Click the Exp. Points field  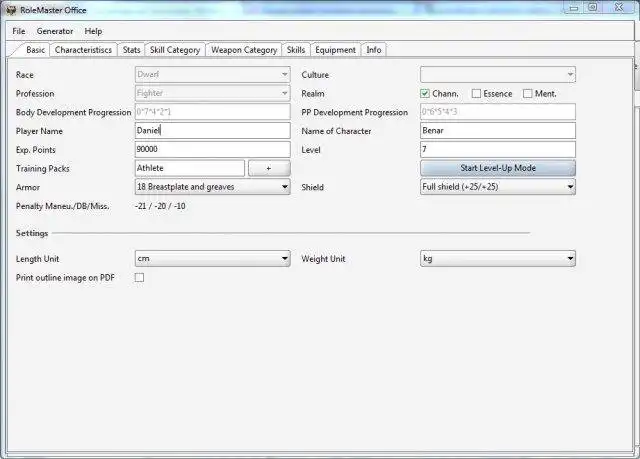213,149
